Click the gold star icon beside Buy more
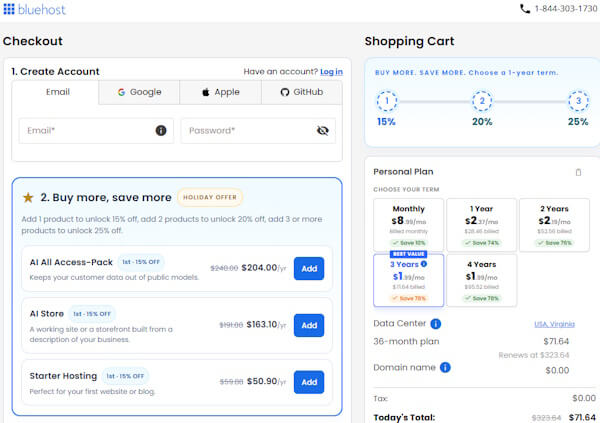 [28, 197]
